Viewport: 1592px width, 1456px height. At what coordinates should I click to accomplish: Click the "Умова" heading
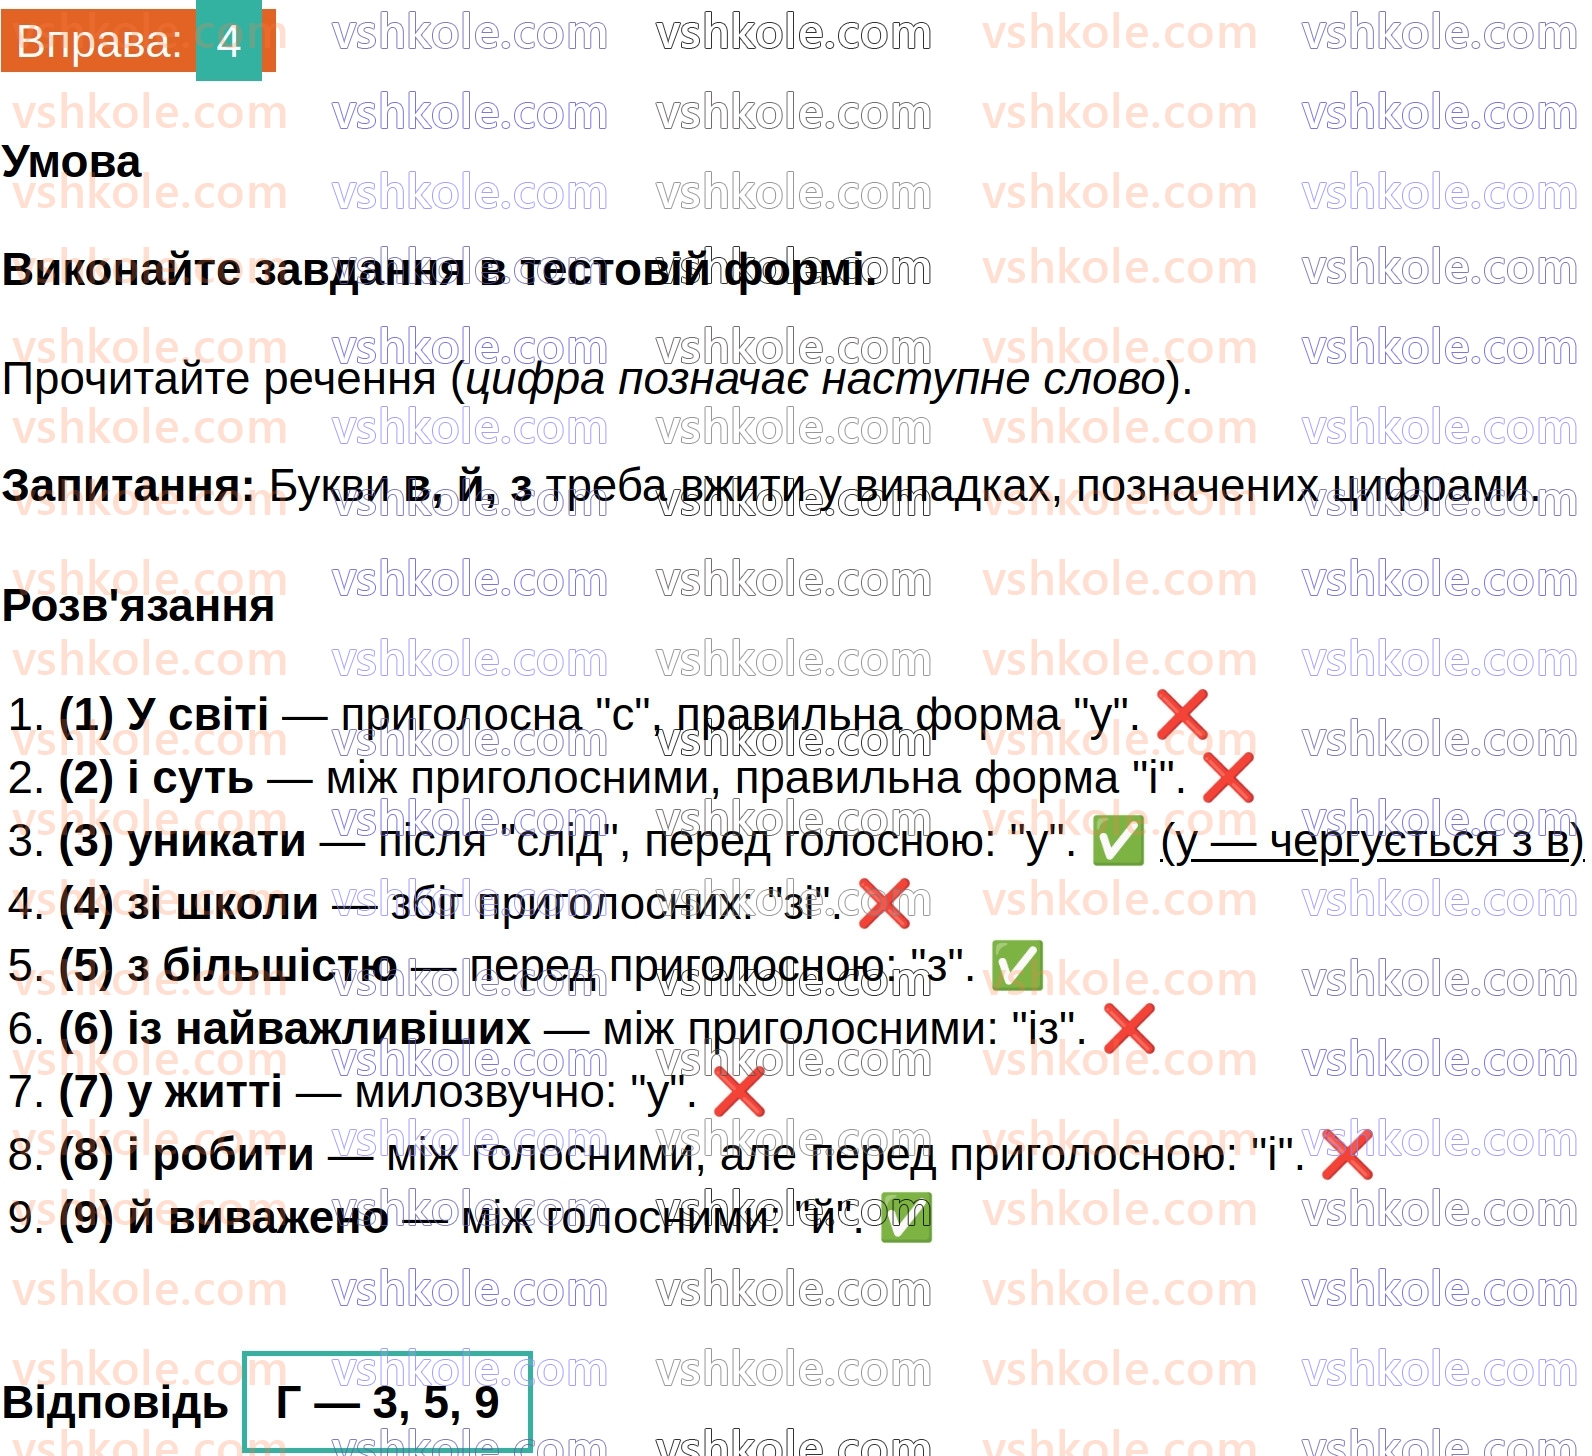point(72,162)
